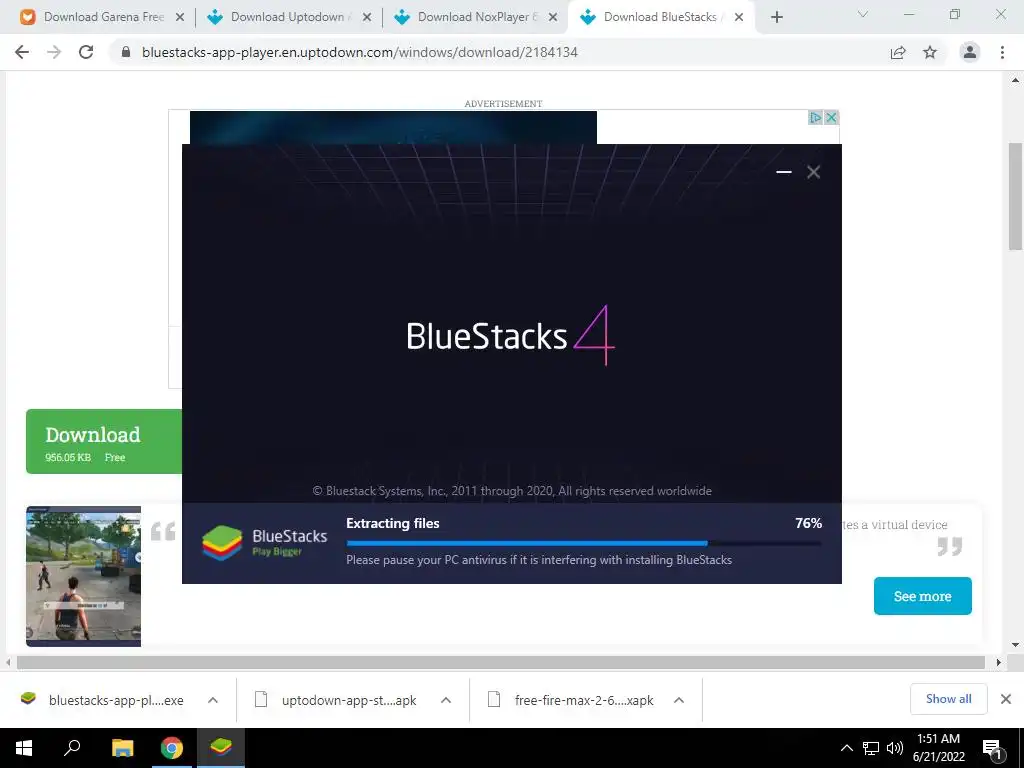Share this page via share icon
This screenshot has height=768, width=1024.
click(x=898, y=52)
